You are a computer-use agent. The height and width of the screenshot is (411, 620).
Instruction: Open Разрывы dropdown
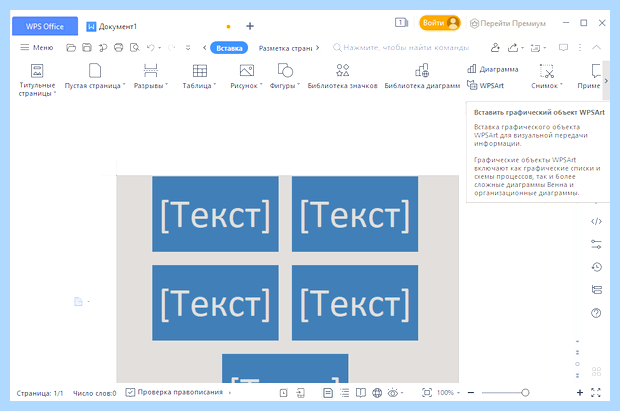coord(151,76)
